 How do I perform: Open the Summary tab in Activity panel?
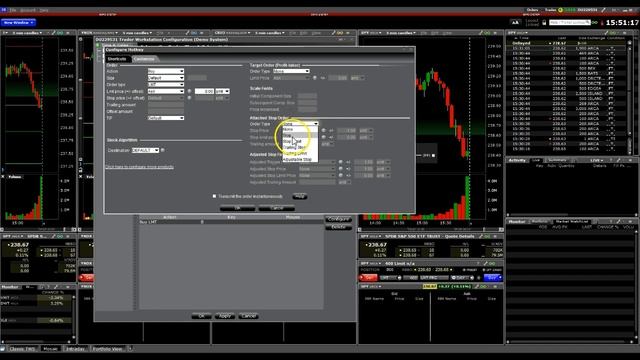click(557, 160)
